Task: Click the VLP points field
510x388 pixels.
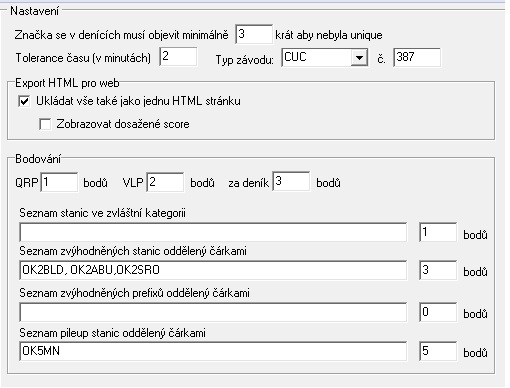Action: [x=165, y=182]
